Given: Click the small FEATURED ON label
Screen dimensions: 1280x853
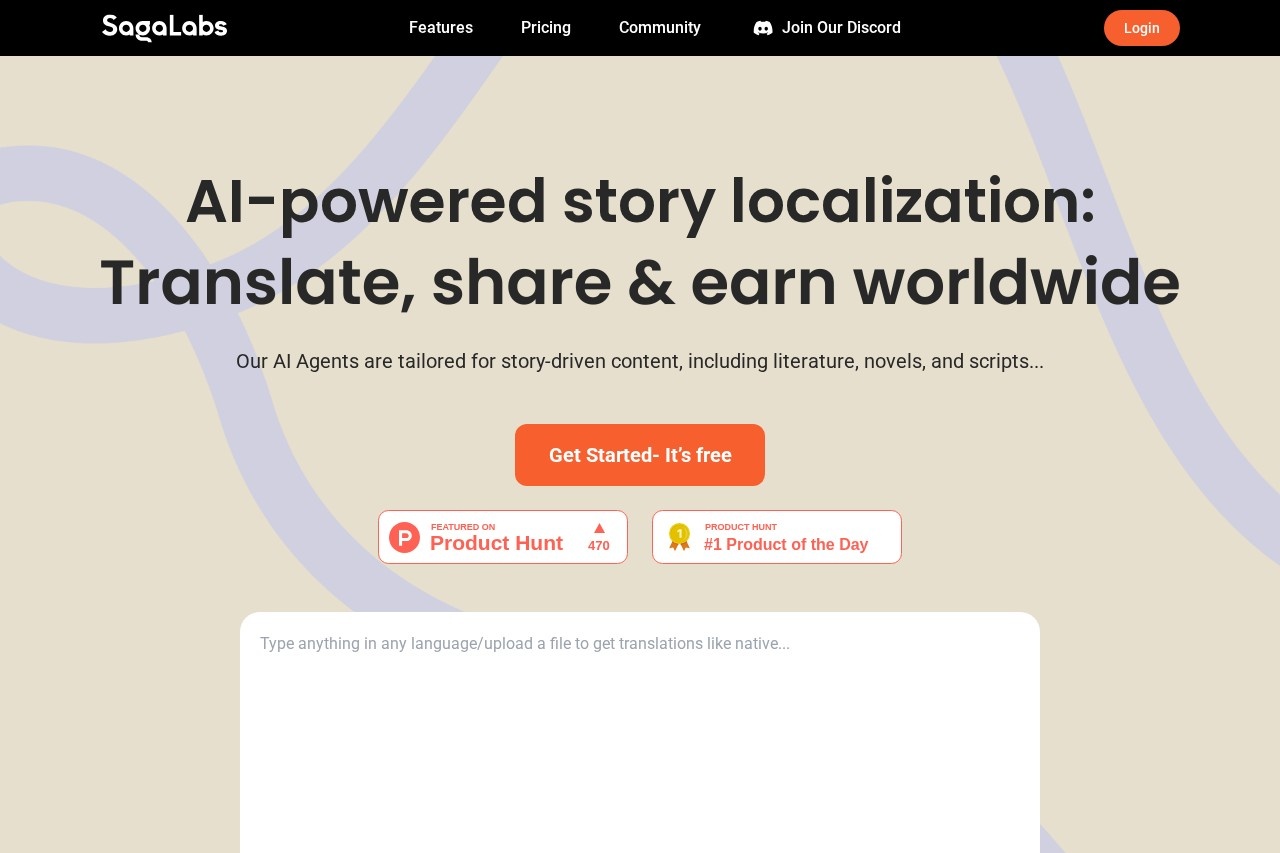Looking at the screenshot, I should point(463,527).
